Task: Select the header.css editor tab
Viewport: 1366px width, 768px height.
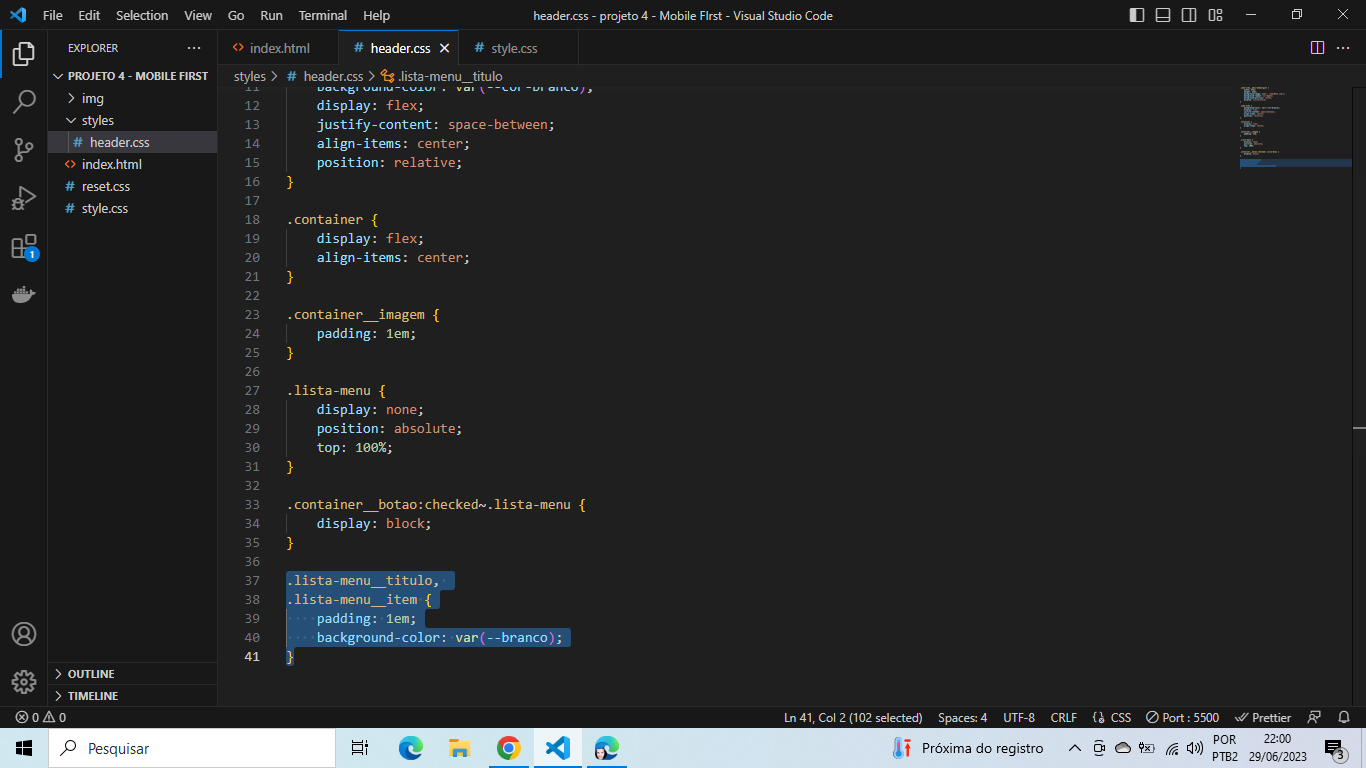Action: pyautogui.click(x=400, y=48)
